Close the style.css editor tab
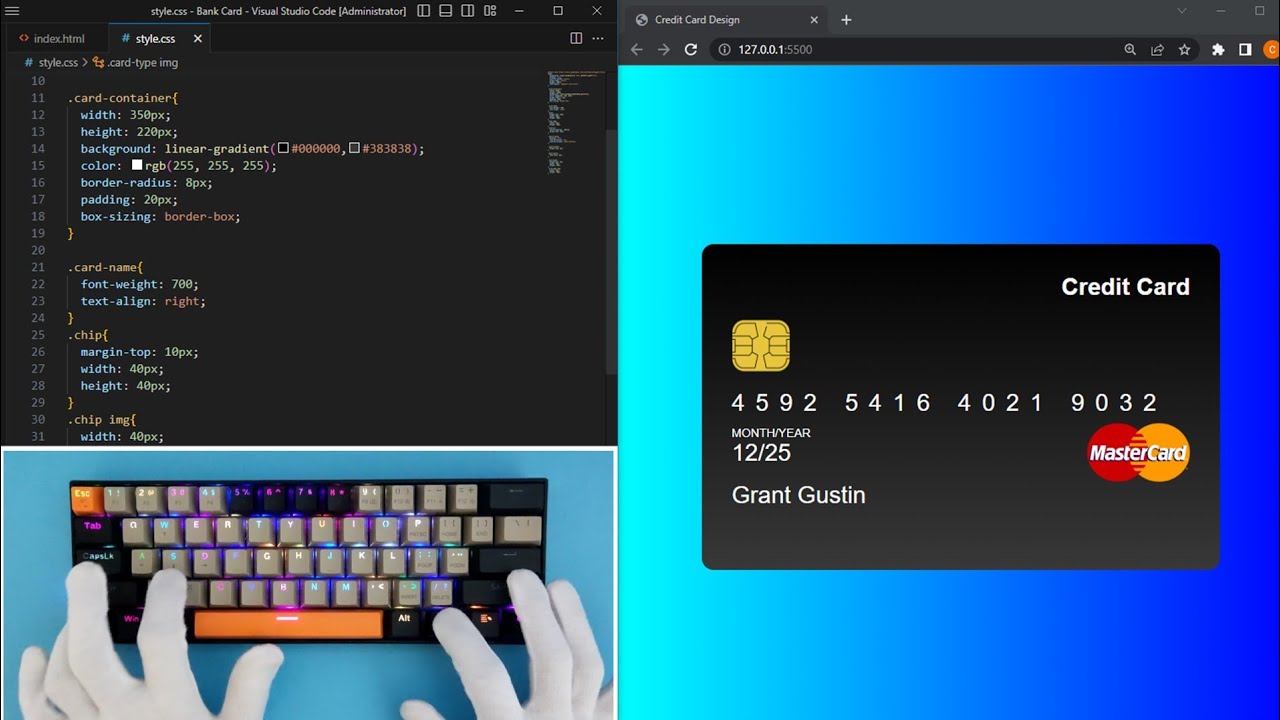The height and width of the screenshot is (720, 1280). click(198, 38)
